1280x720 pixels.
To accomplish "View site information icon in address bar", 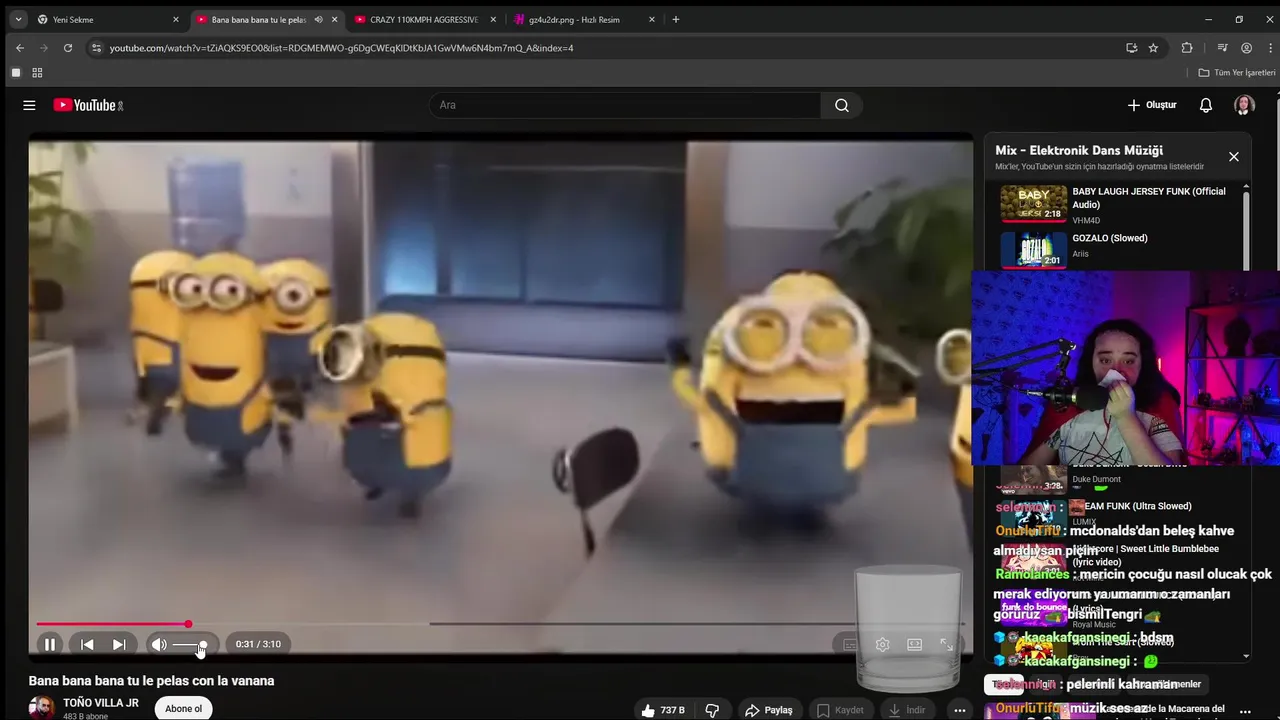I will (96, 48).
